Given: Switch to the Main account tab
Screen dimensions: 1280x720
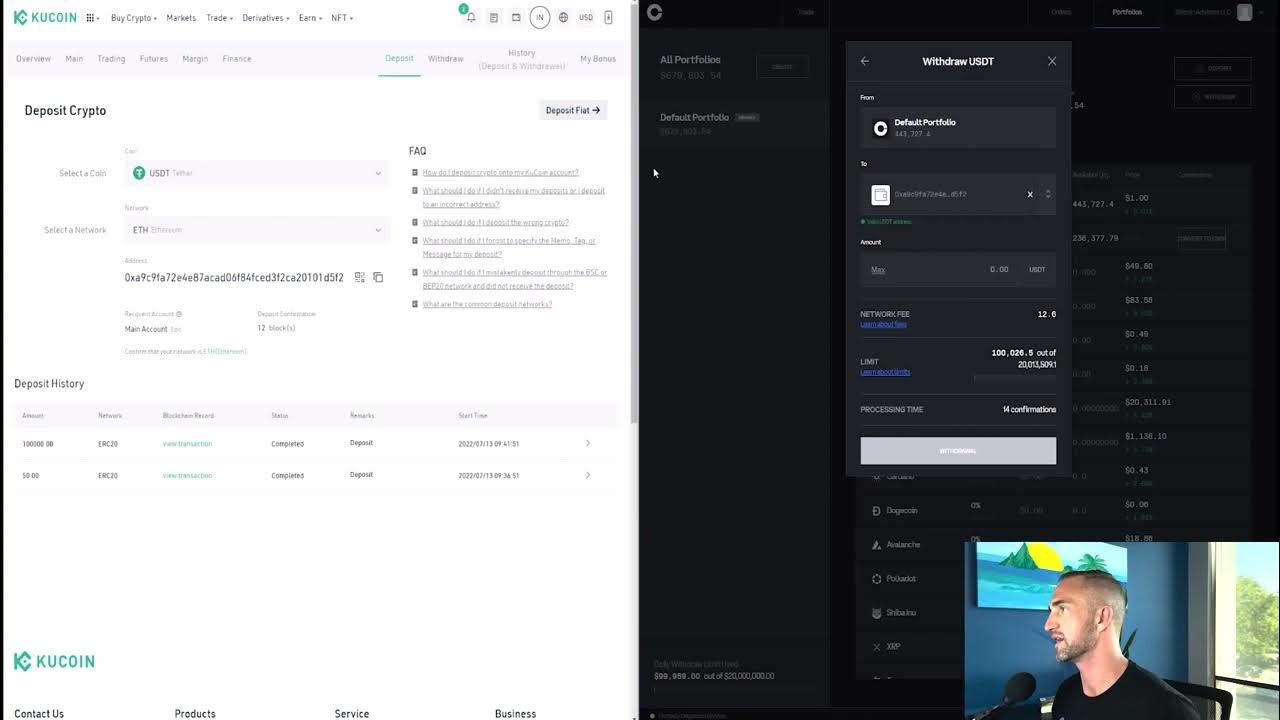Looking at the screenshot, I should click(x=74, y=59).
